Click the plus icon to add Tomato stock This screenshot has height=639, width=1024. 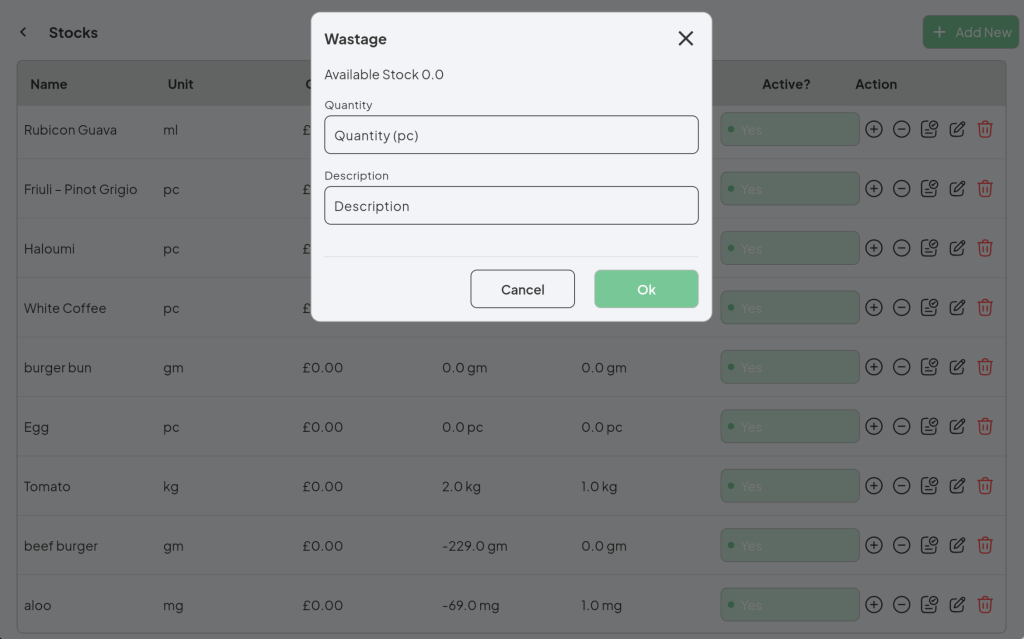pos(873,486)
